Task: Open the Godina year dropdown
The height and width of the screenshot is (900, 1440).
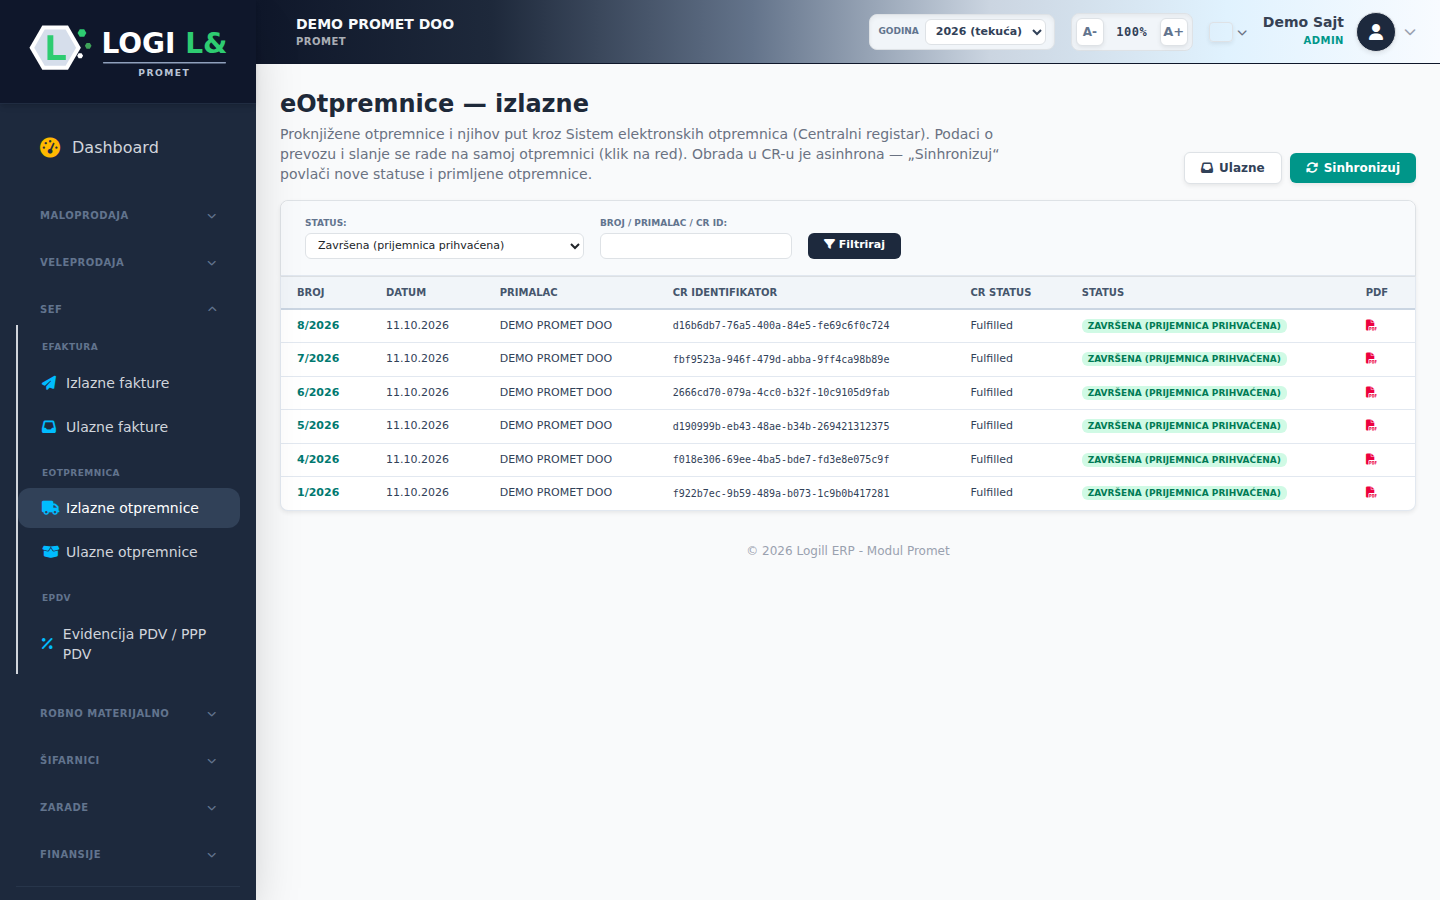Action: click(986, 32)
